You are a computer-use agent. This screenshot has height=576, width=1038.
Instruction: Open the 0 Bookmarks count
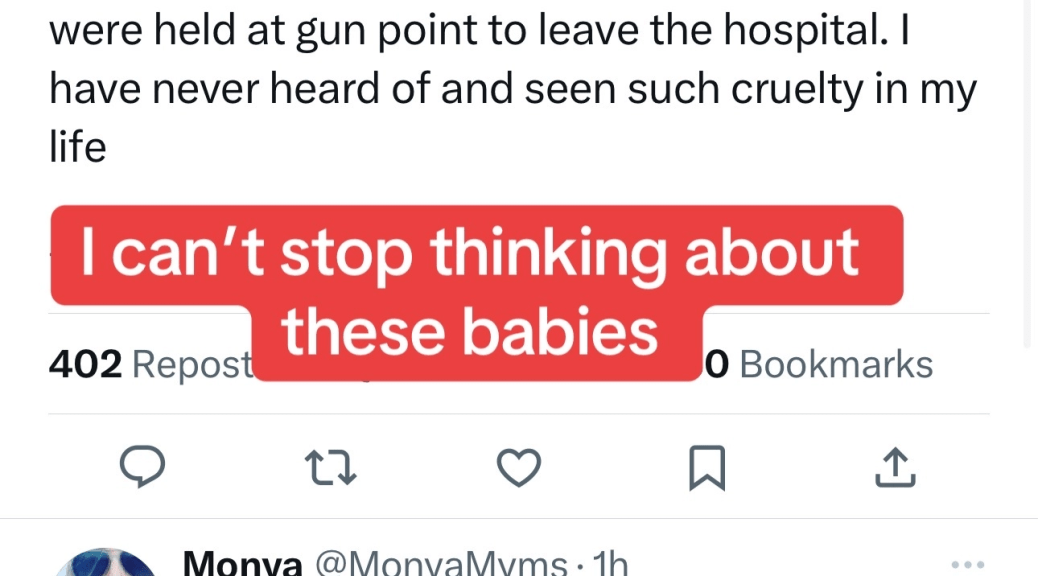pos(819,365)
